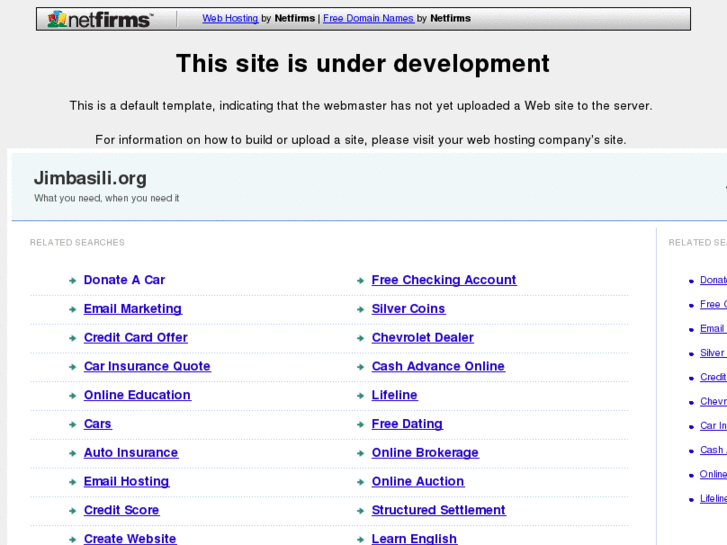This screenshot has height=545, width=727.
Task: Click the arrow icon beside Donate A Car
Action: 72,281
